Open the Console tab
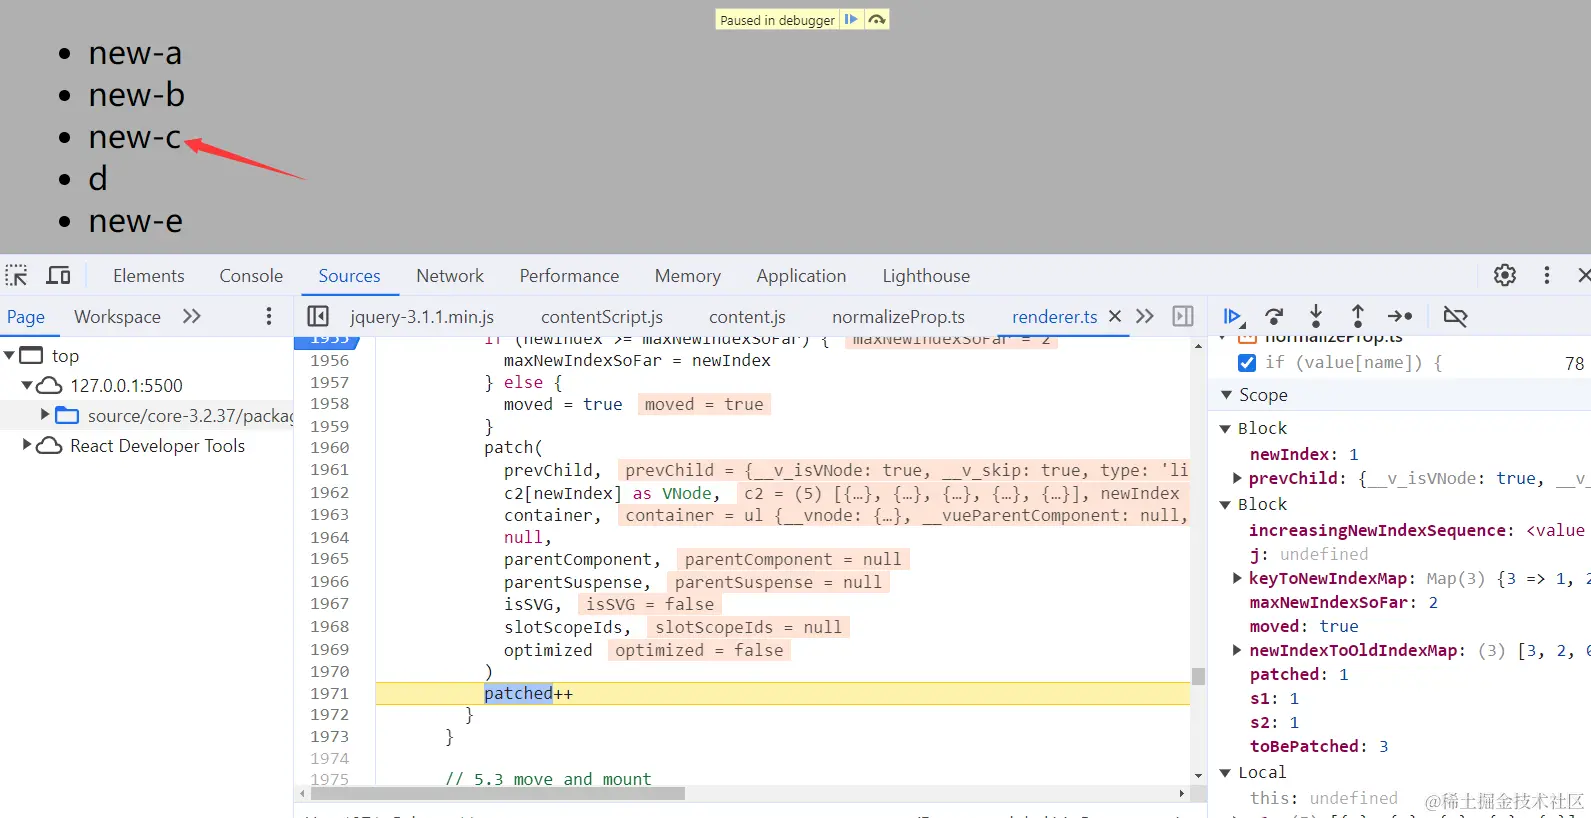Screen dimensions: 1591x818 [x=251, y=275]
